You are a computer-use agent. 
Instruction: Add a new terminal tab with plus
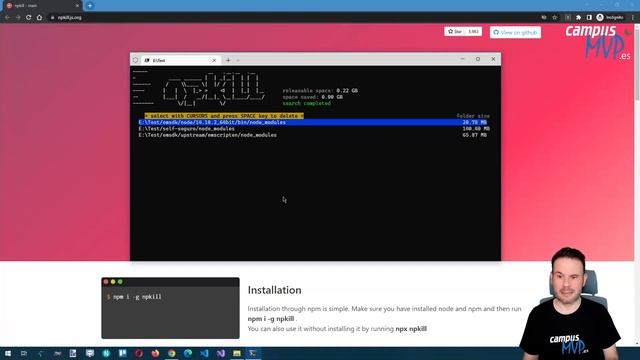(x=228, y=60)
